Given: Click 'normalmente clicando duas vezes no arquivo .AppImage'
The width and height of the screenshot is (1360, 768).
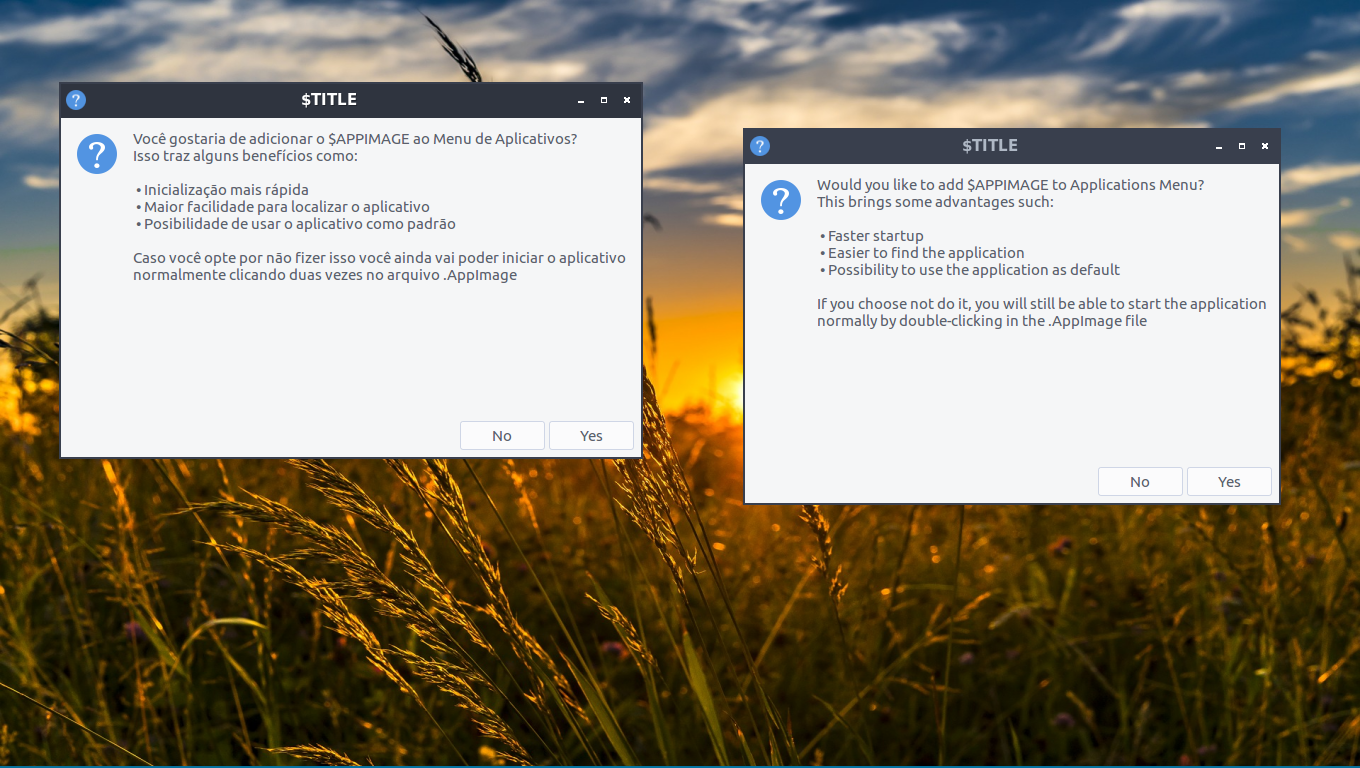Looking at the screenshot, I should [325, 275].
